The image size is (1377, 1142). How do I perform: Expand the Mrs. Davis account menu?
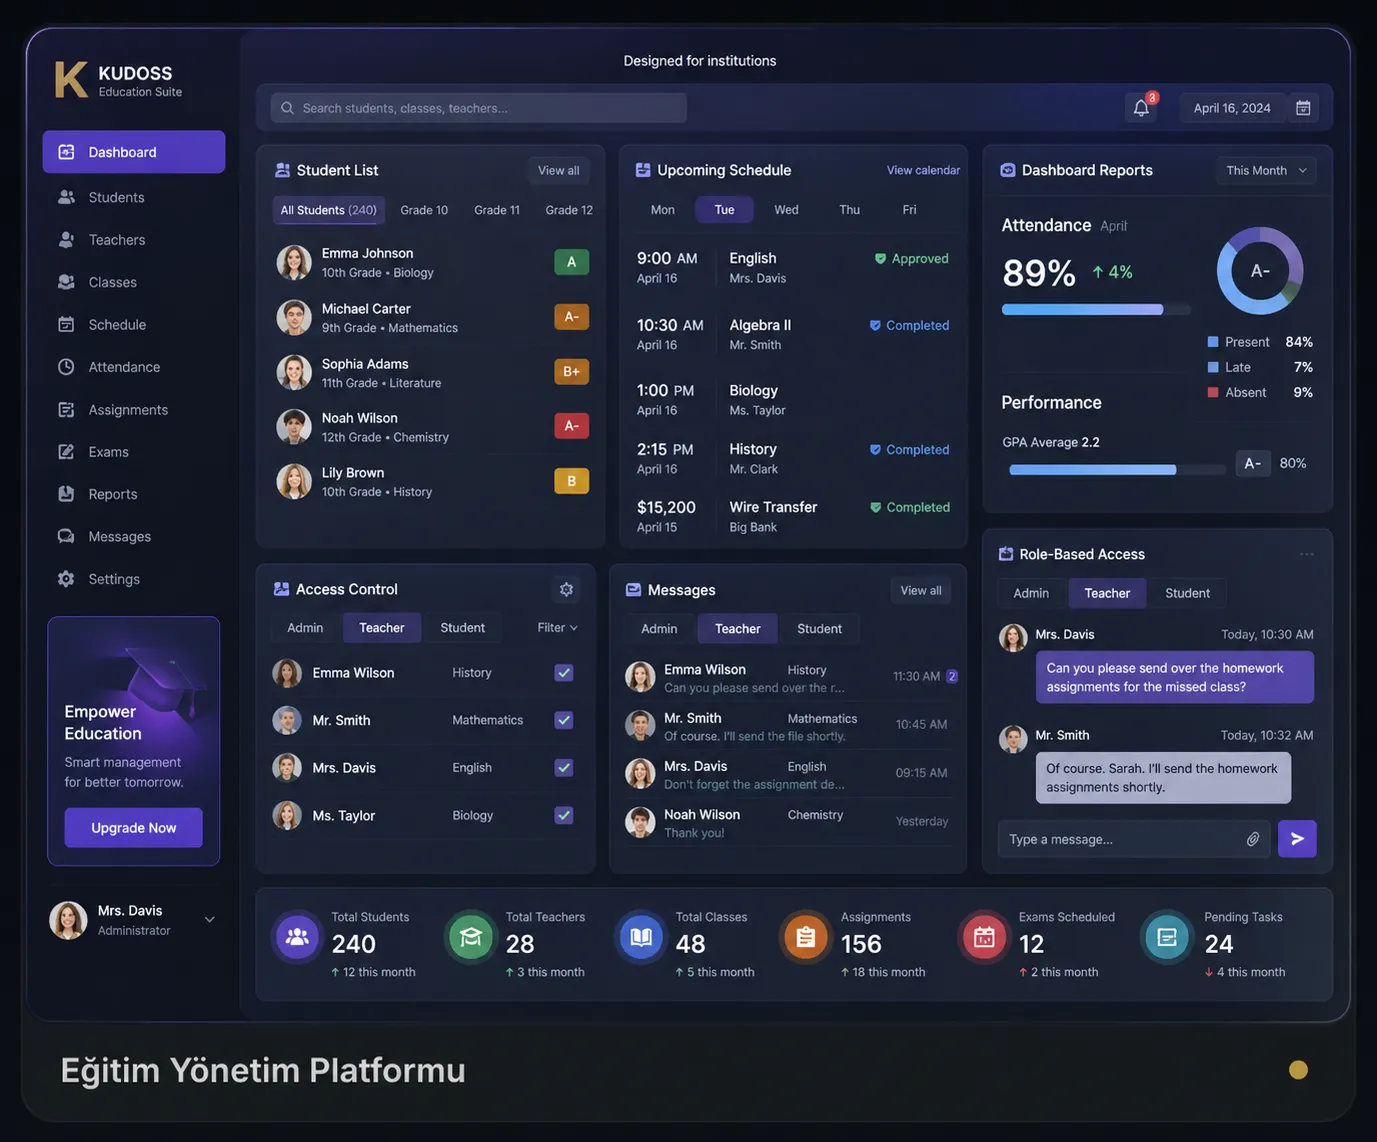click(210, 920)
